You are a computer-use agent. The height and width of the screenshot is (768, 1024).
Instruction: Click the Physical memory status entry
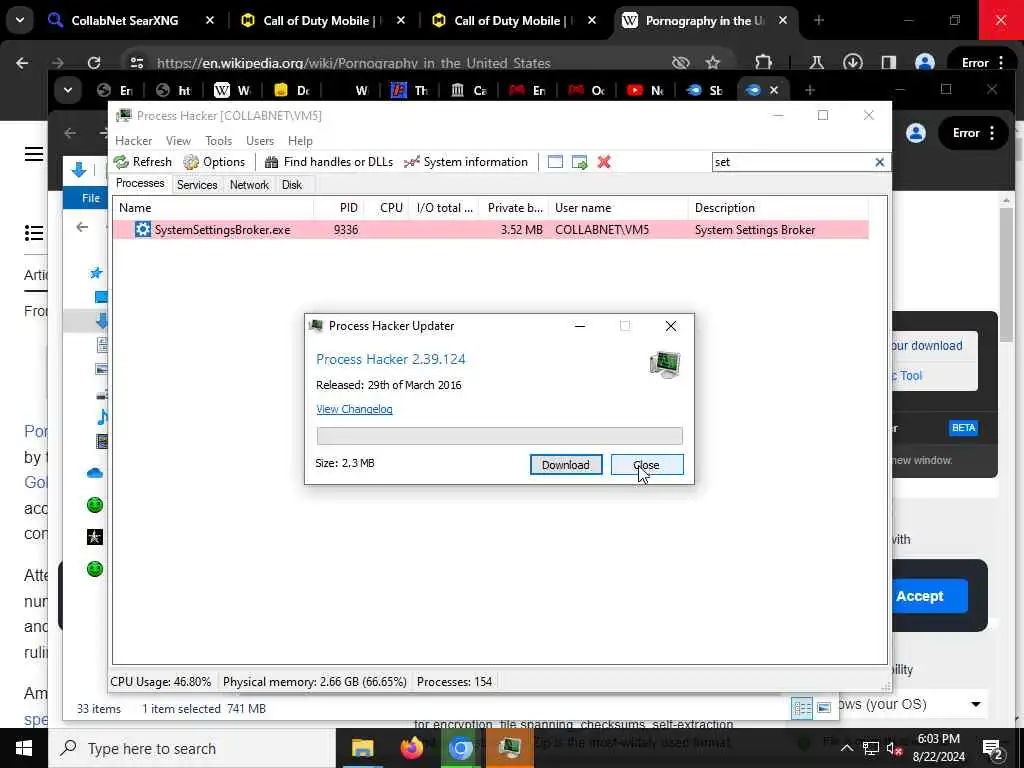[x=314, y=681]
